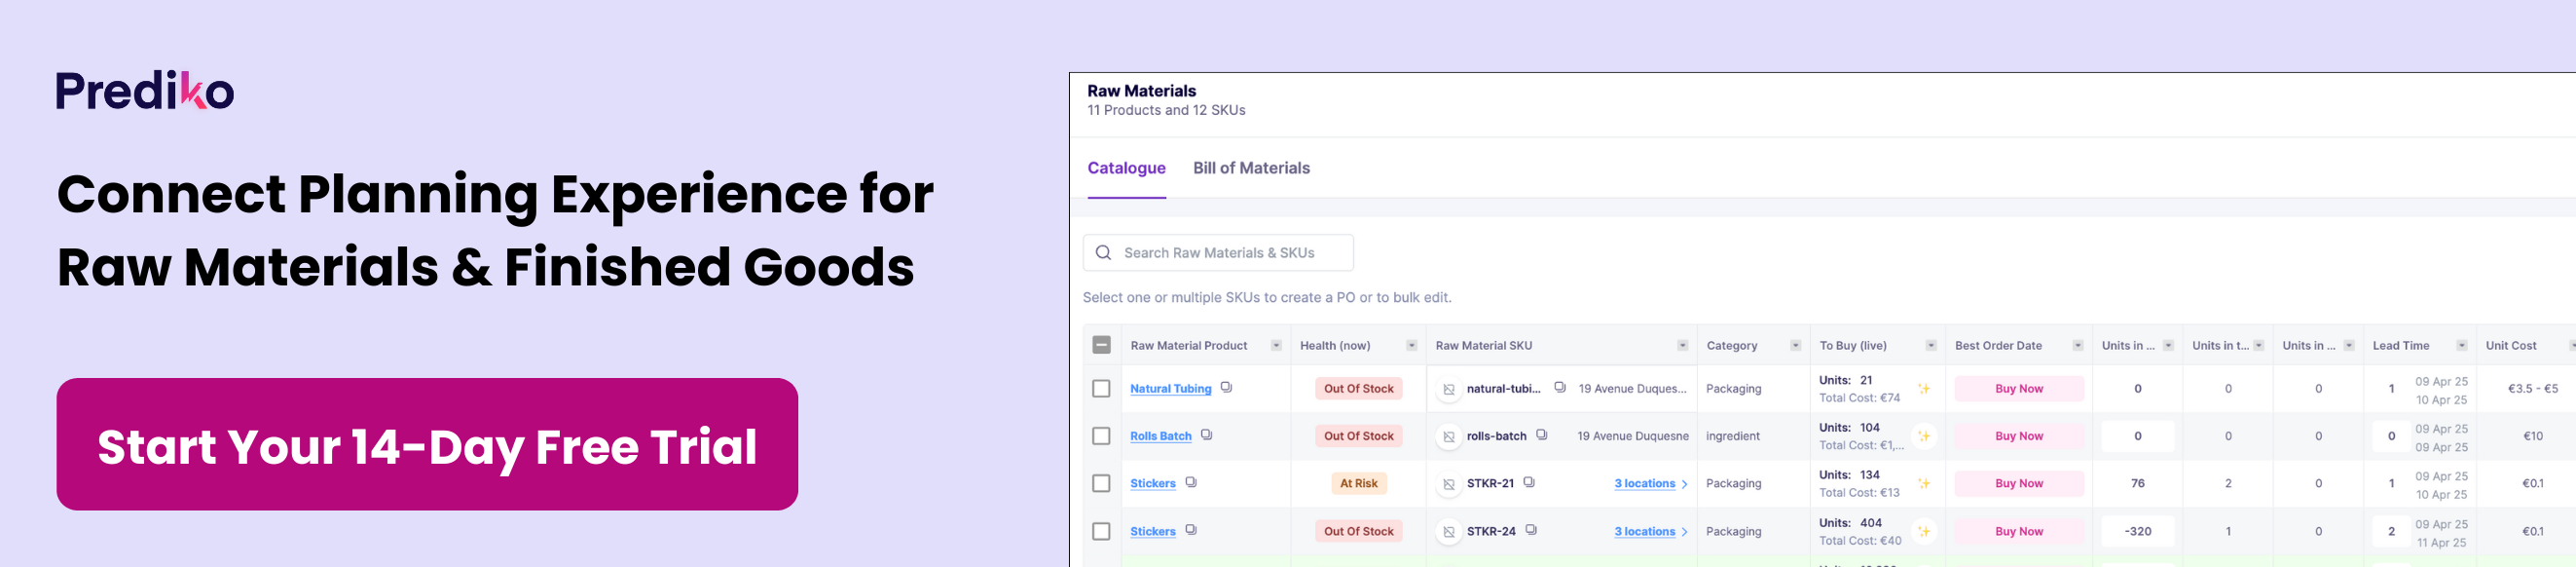This screenshot has width=2576, height=567.
Task: Click the '19 Avenue Duquesne' location in rolls-batch row
Action: click(x=1632, y=436)
